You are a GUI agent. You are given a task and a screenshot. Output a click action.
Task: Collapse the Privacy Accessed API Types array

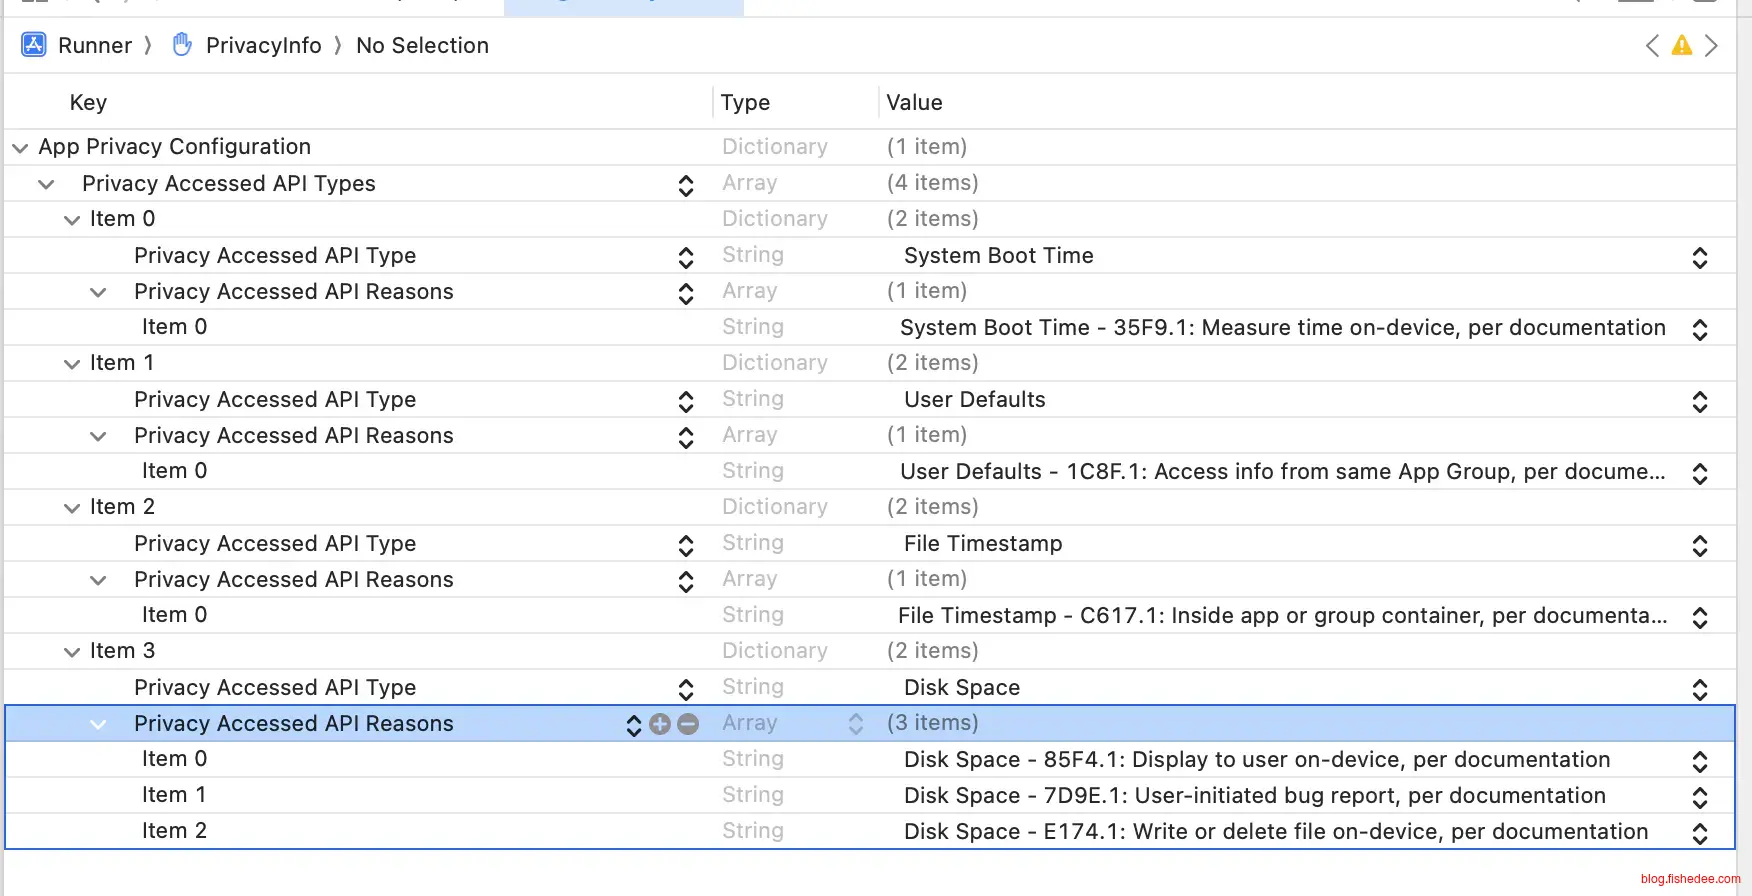(x=46, y=184)
